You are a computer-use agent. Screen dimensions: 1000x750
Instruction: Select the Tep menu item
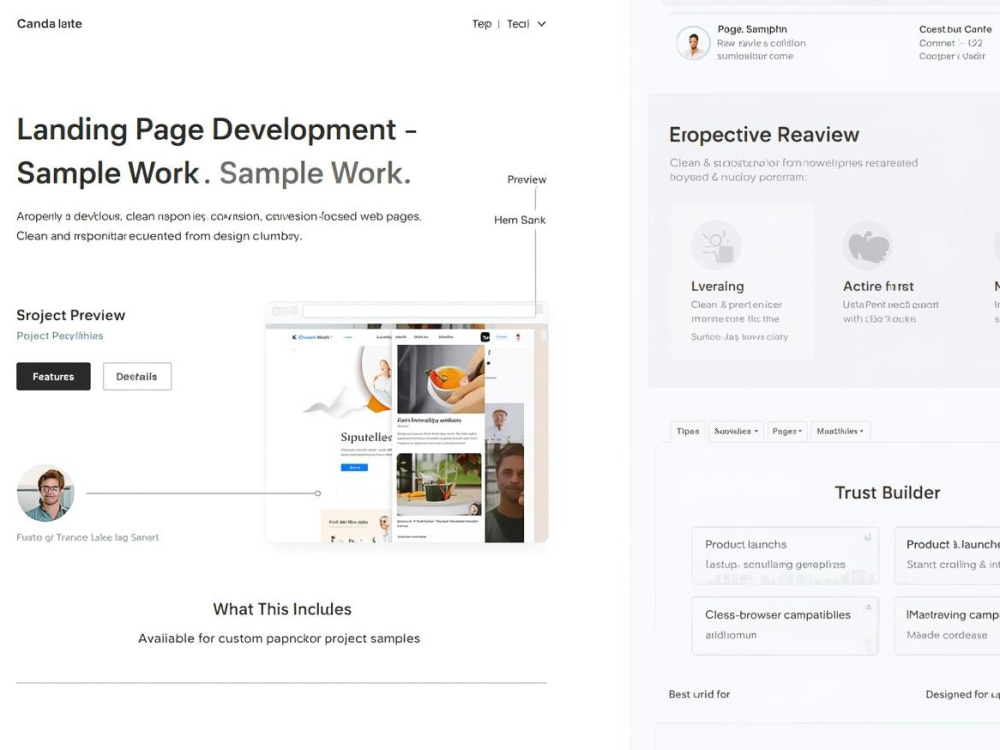[482, 24]
